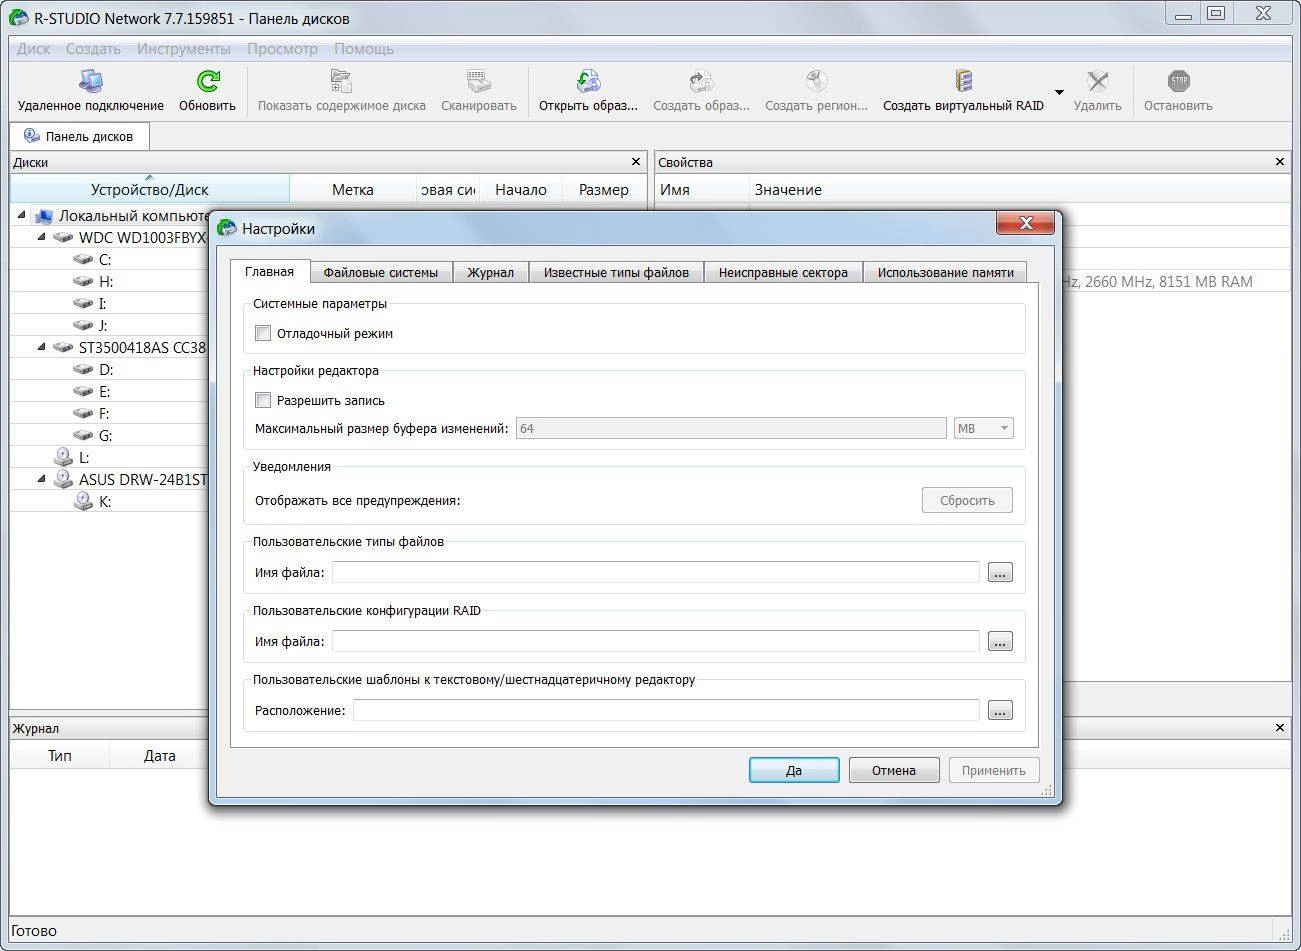The width and height of the screenshot is (1301, 951).
Task: Select the F: partition icon
Action: (x=83, y=413)
